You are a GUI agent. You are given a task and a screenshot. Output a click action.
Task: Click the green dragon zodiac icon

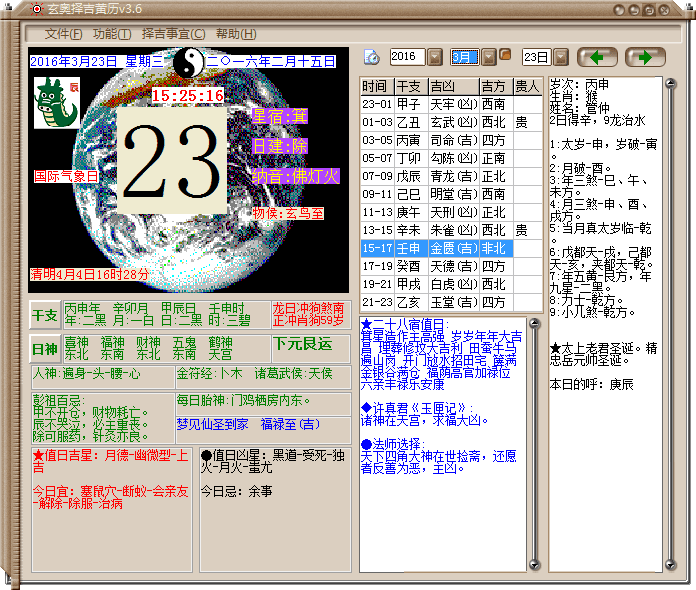pyautogui.click(x=53, y=103)
